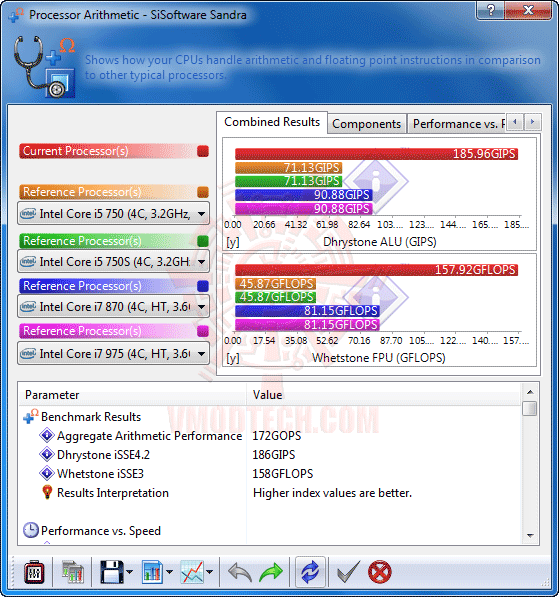Open the Intel Core i7 870 dropdown
This screenshot has height=597, width=559.
(113, 306)
